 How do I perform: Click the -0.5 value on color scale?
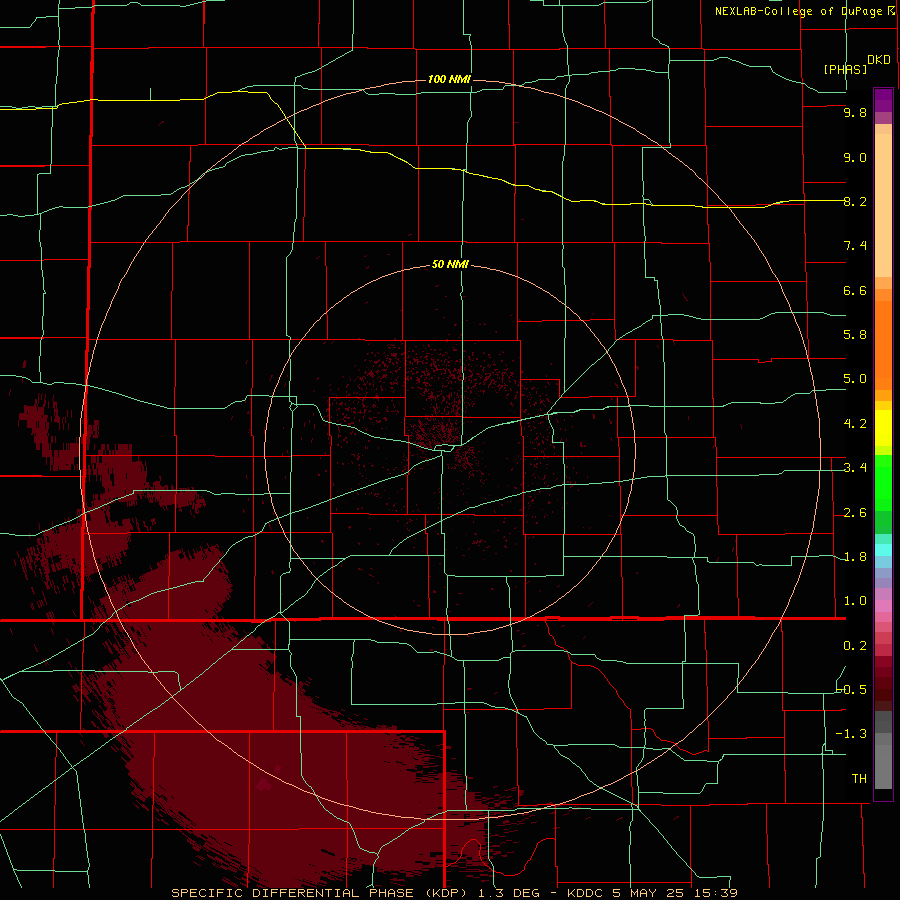click(851, 689)
